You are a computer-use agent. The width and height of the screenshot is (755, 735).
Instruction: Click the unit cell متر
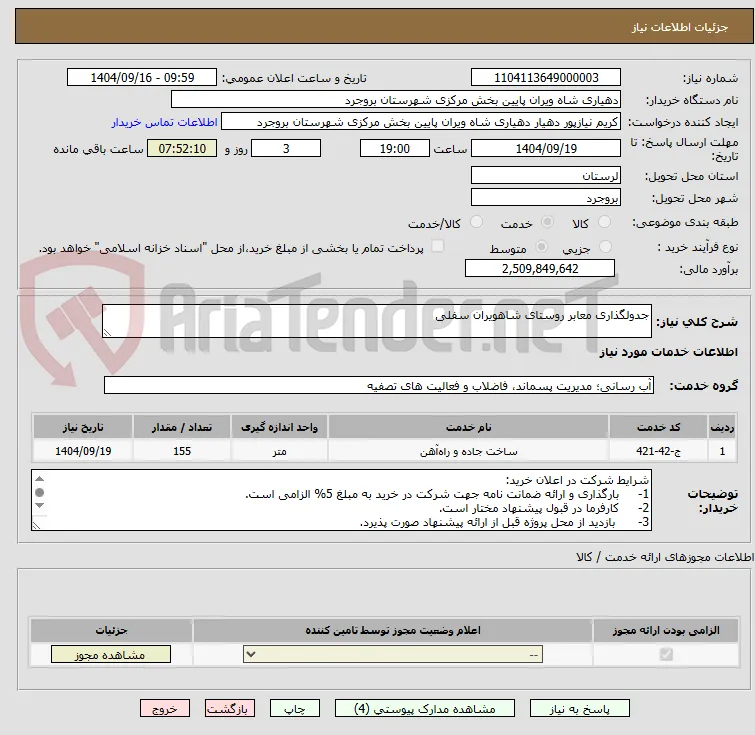[x=279, y=451]
